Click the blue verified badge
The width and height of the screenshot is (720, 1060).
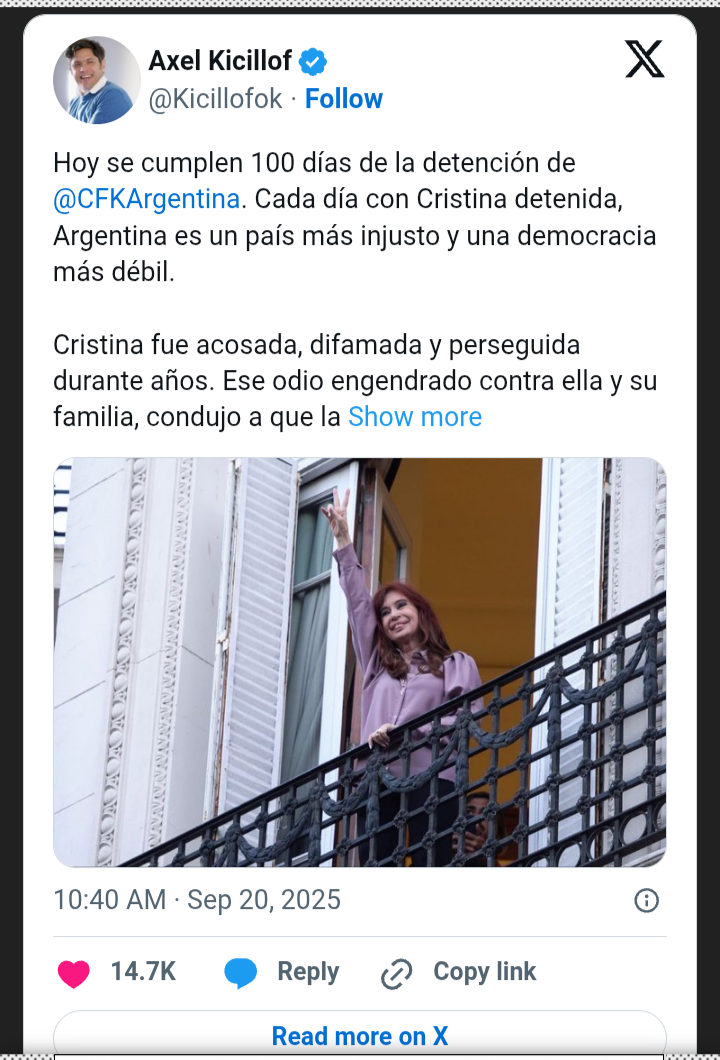click(312, 62)
